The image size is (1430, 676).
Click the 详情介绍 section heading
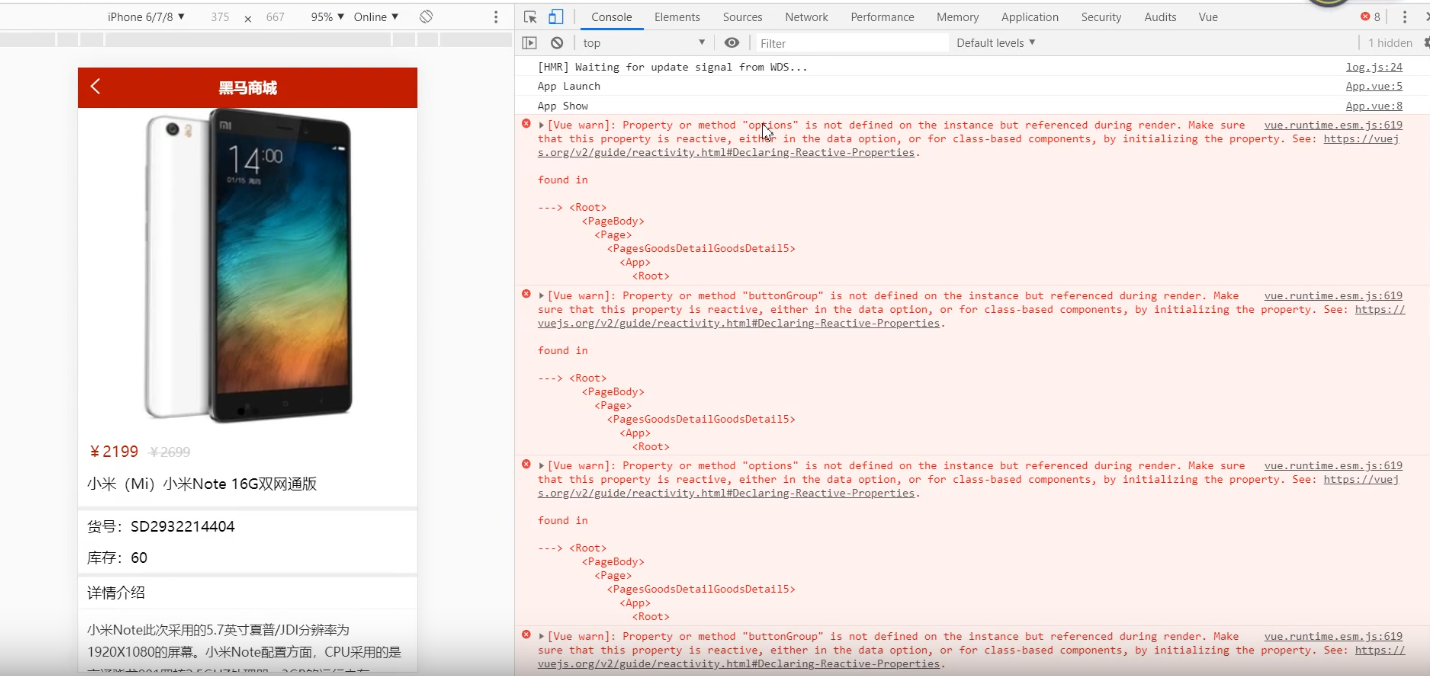tap(116, 592)
